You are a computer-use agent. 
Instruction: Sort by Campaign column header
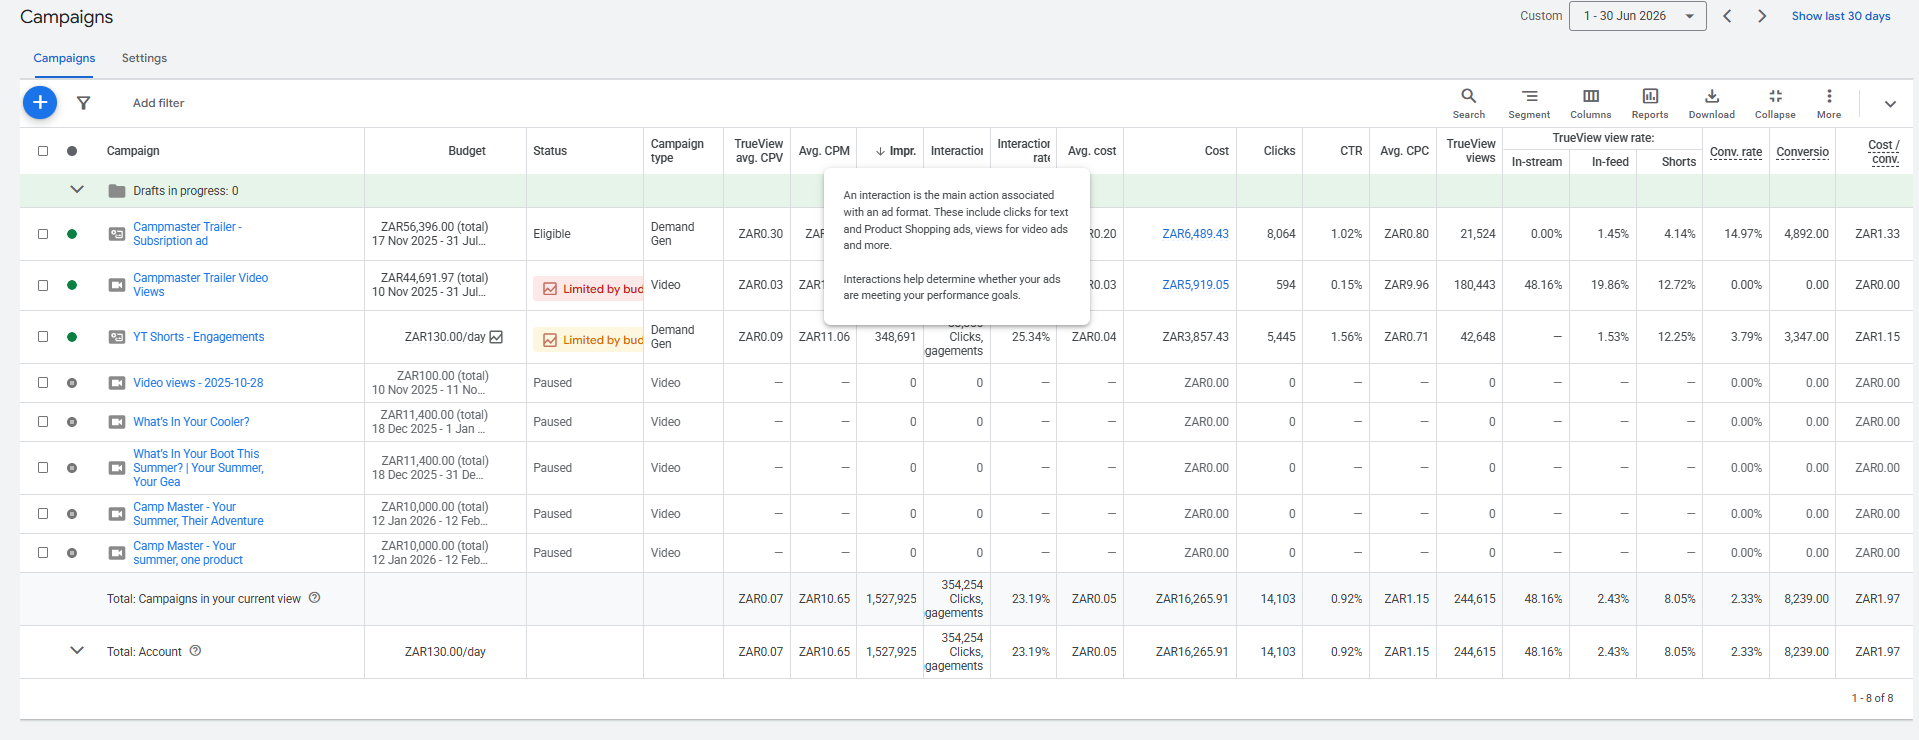pos(133,151)
